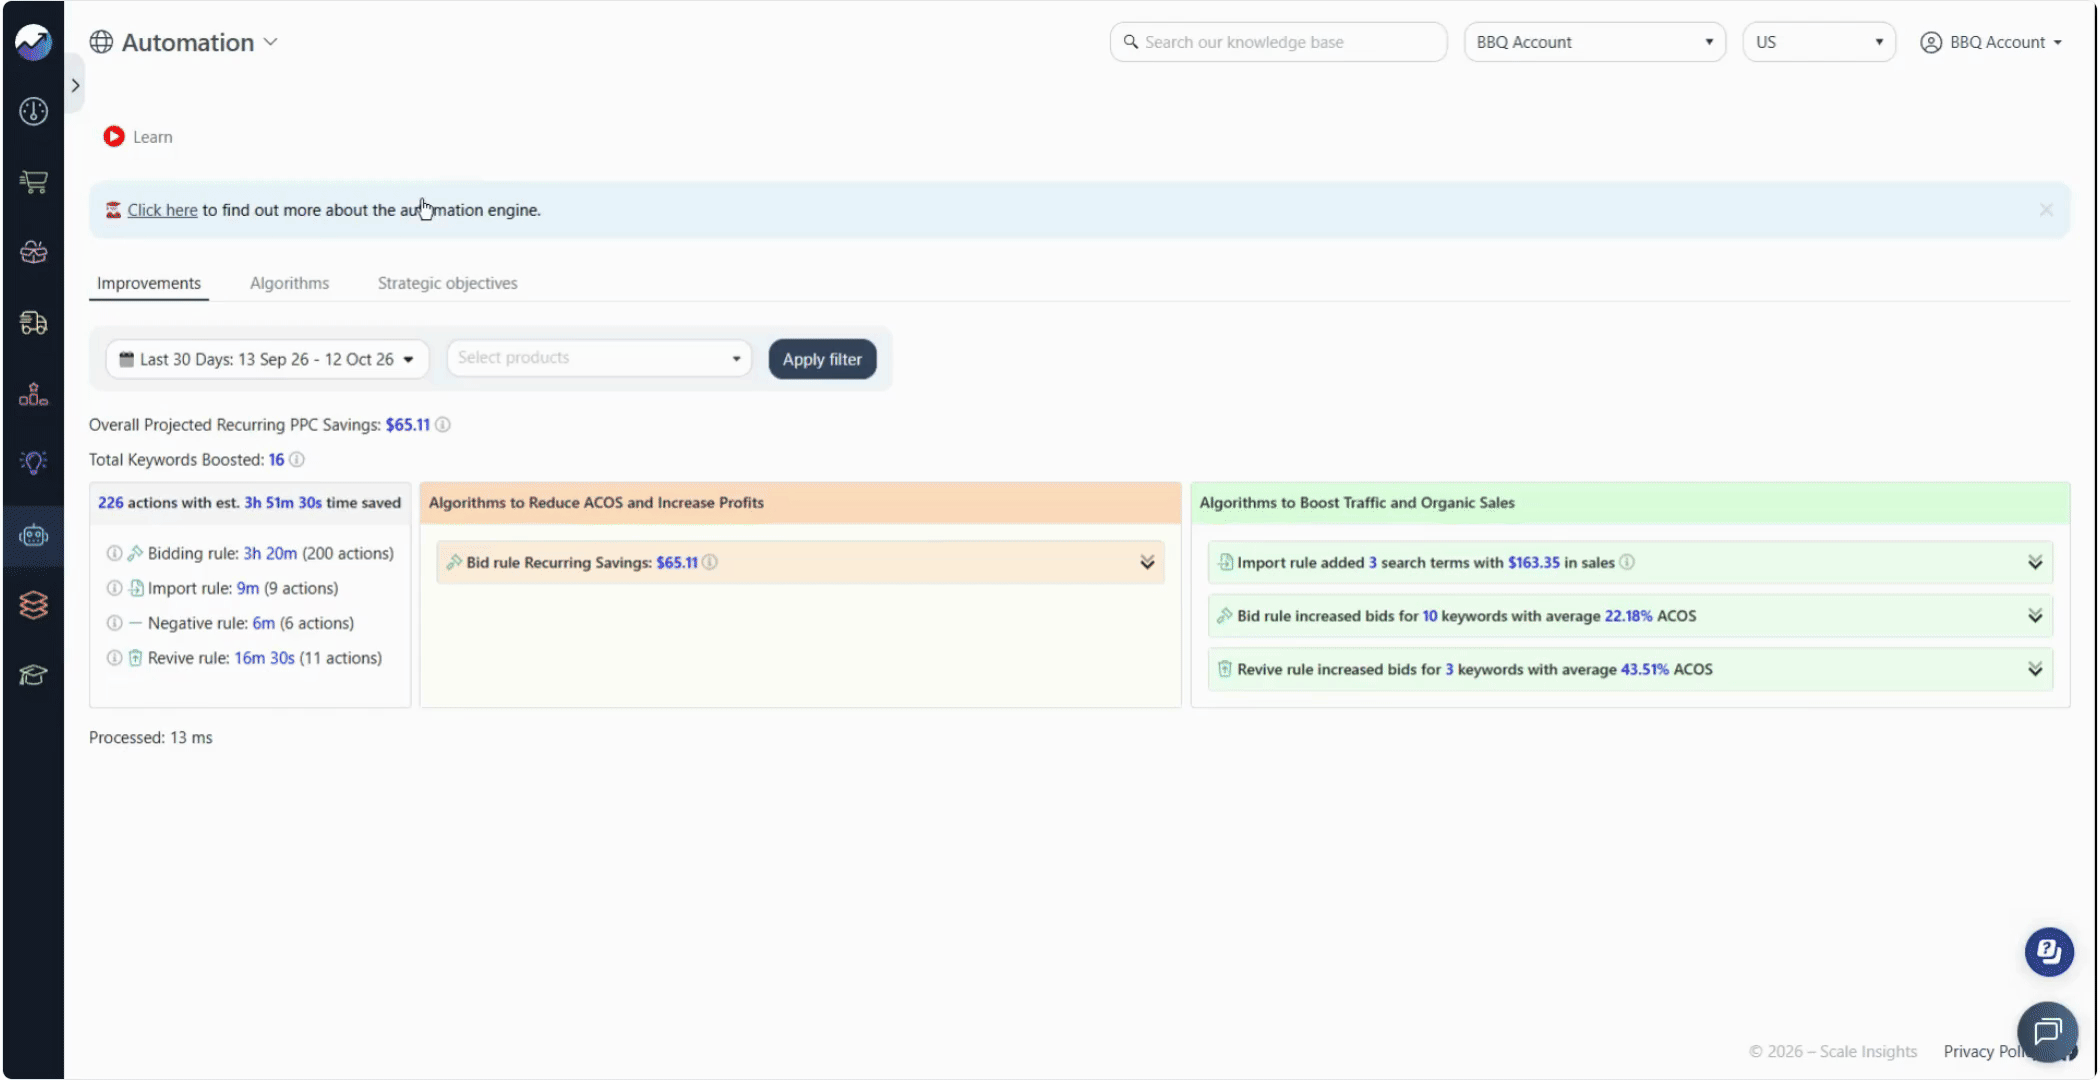
Task: Click the red Learn video icon
Action: (x=114, y=136)
